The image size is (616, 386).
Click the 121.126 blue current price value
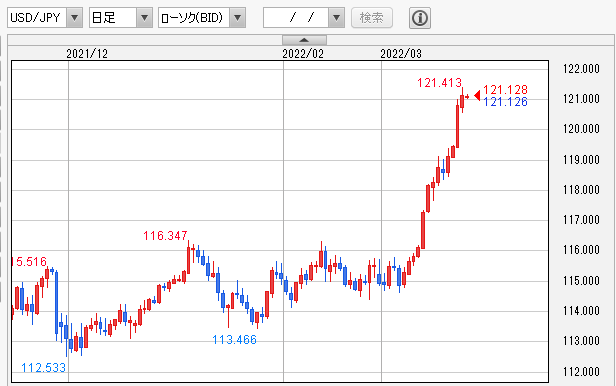[x=505, y=102]
